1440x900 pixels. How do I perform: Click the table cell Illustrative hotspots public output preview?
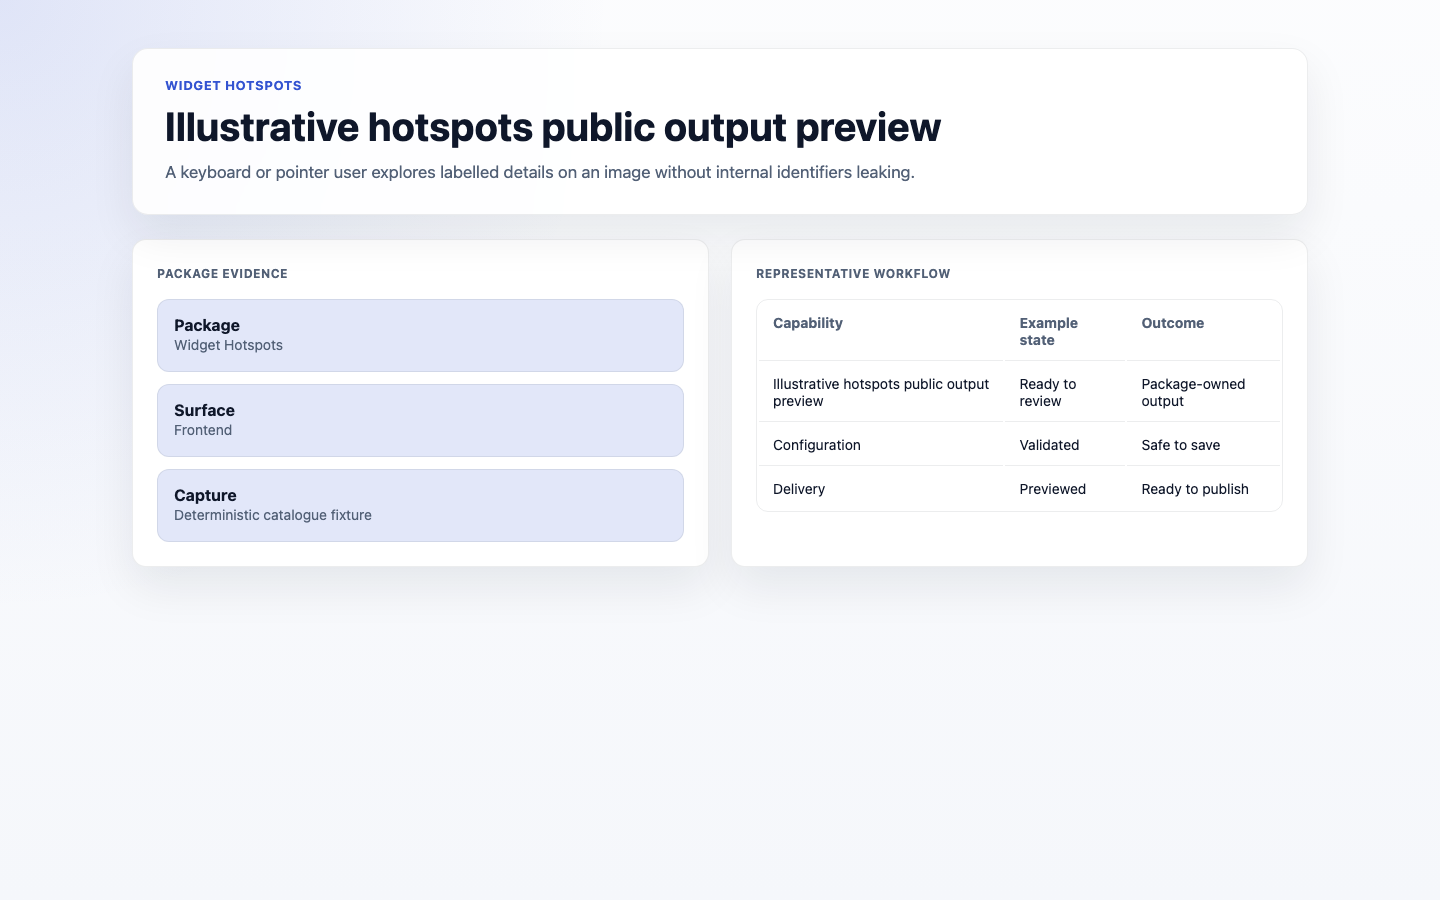point(880,392)
